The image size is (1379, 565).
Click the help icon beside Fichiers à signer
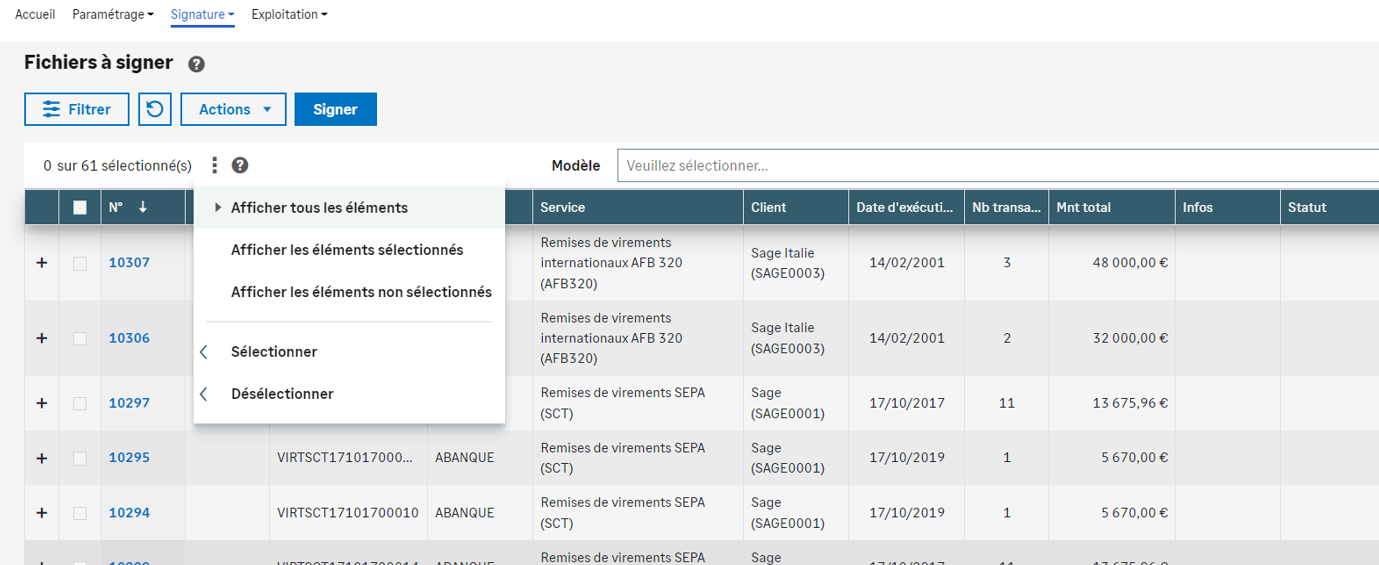tap(197, 64)
